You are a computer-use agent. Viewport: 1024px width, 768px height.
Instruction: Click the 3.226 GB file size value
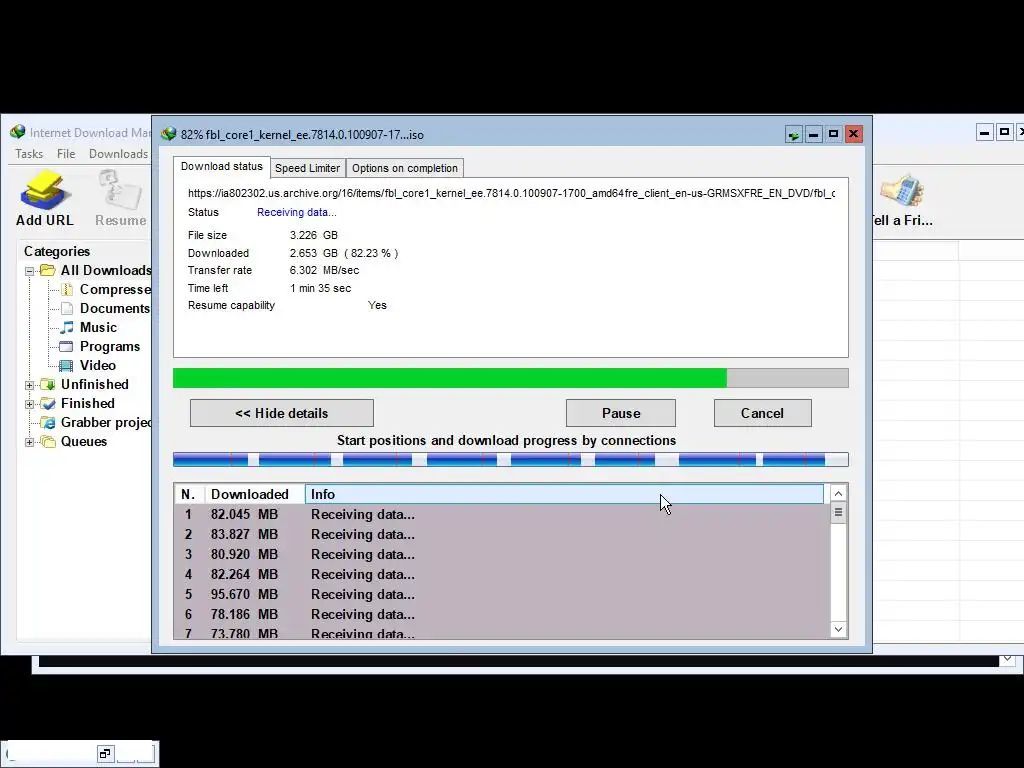pos(313,235)
